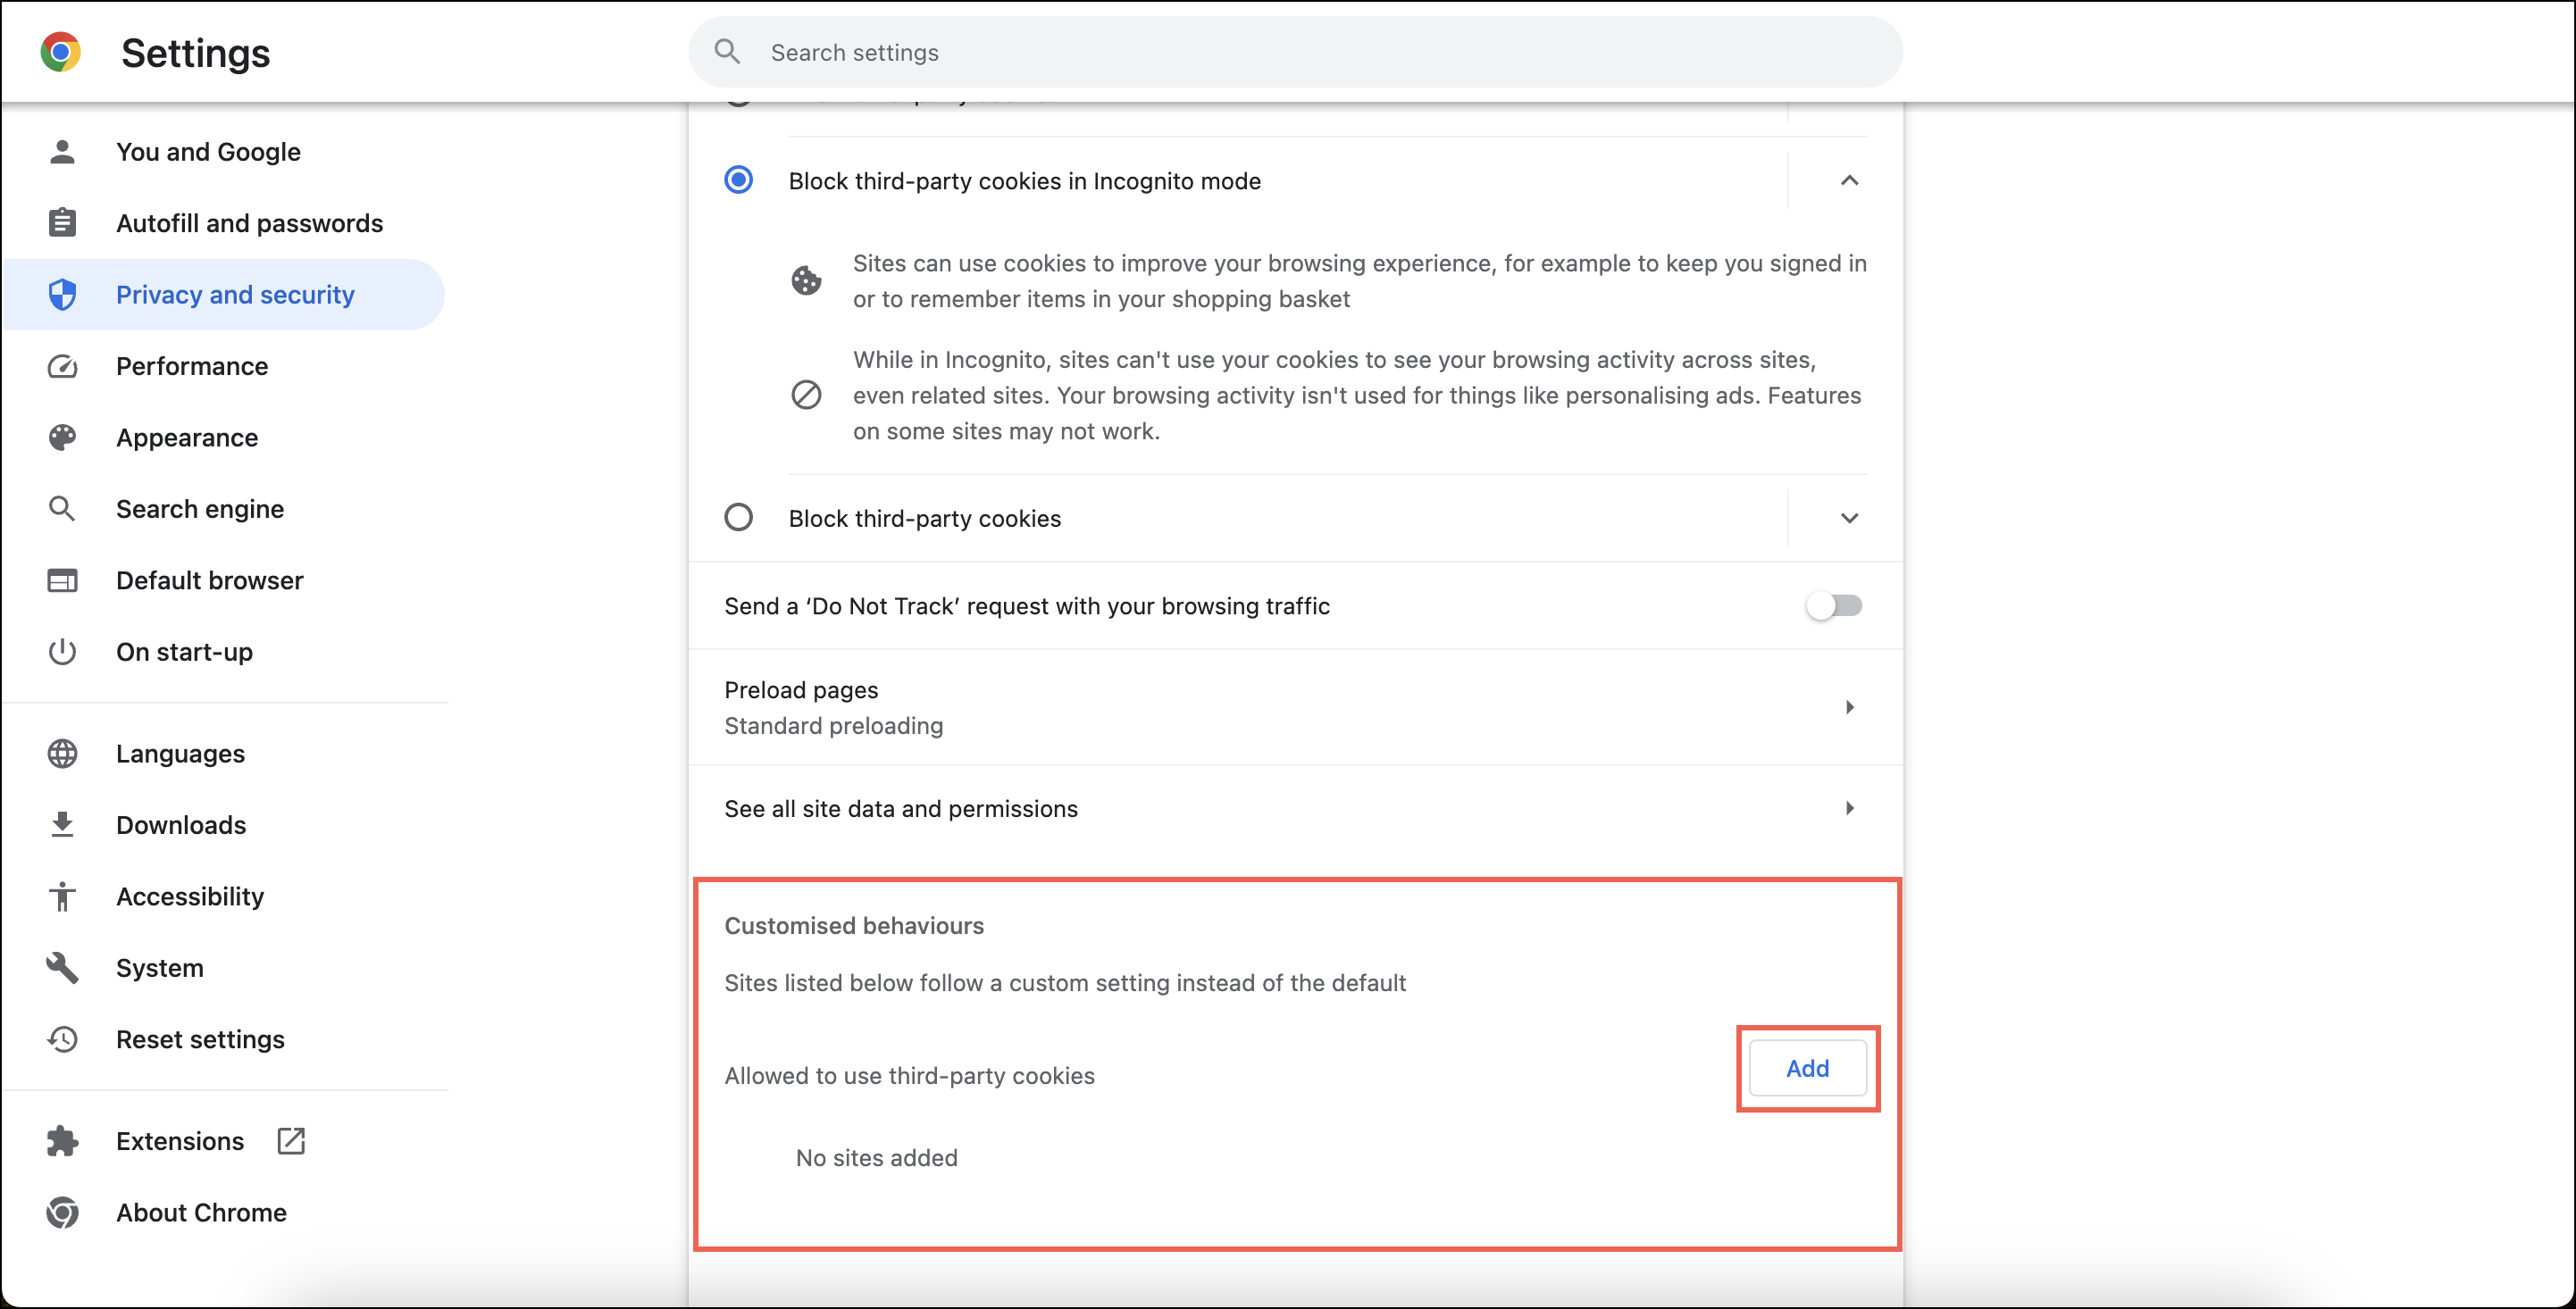Click the Add button for allowed cookies
Image resolution: width=2576 pixels, height=1309 pixels.
point(1807,1068)
